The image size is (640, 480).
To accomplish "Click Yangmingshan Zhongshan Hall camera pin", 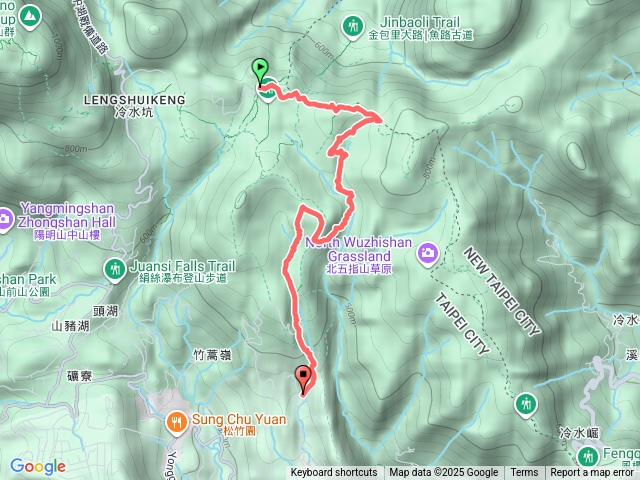I will pos(4,220).
